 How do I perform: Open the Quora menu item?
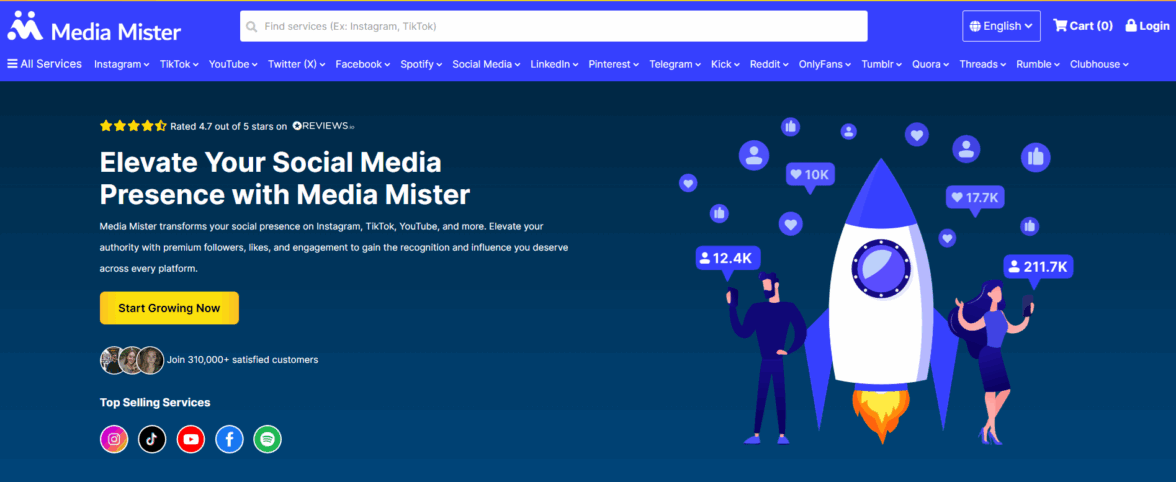click(x=931, y=64)
